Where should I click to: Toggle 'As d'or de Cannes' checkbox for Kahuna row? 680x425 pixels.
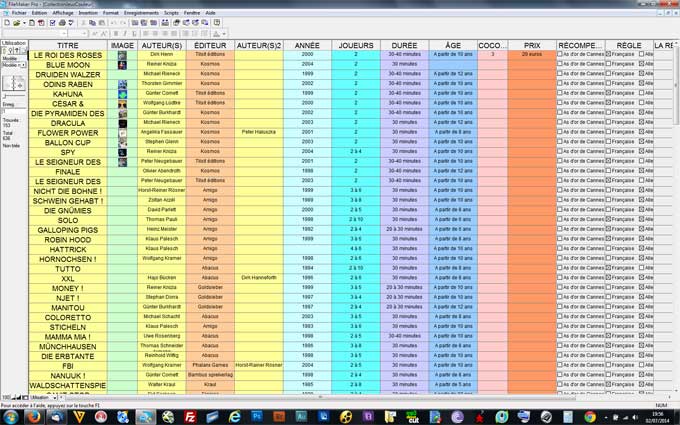[x=560, y=93]
